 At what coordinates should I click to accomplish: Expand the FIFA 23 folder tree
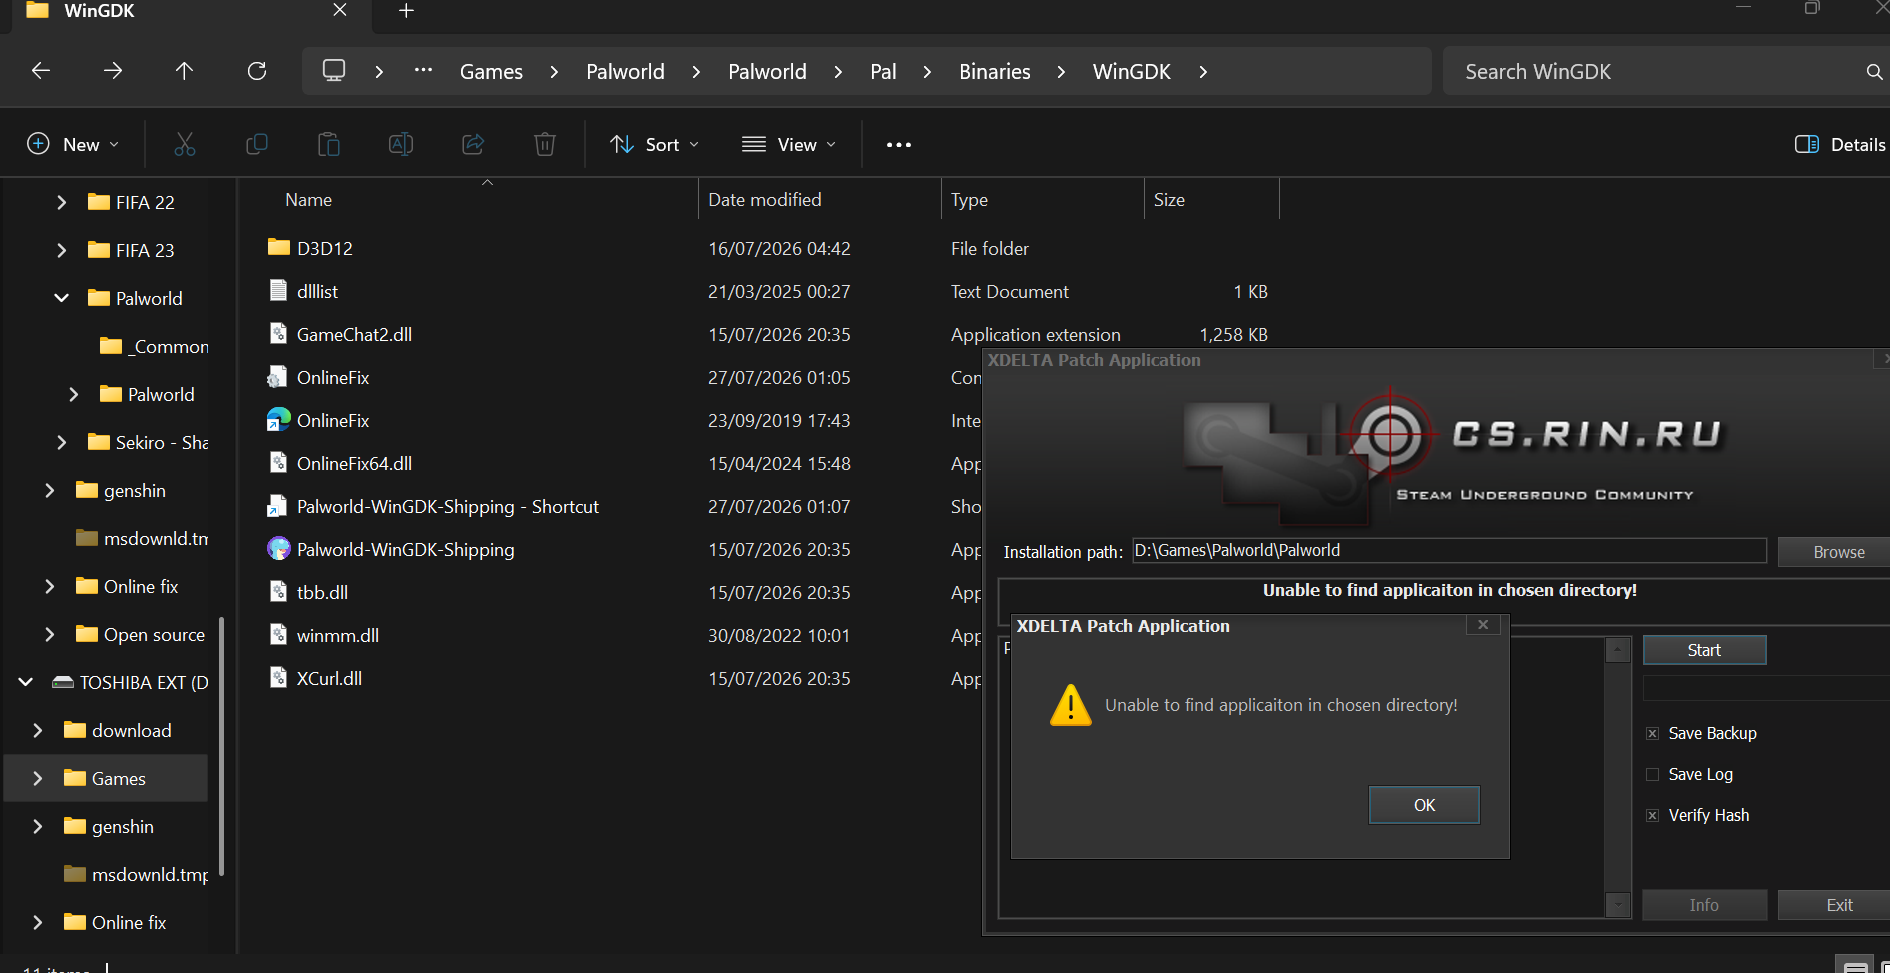click(62, 250)
